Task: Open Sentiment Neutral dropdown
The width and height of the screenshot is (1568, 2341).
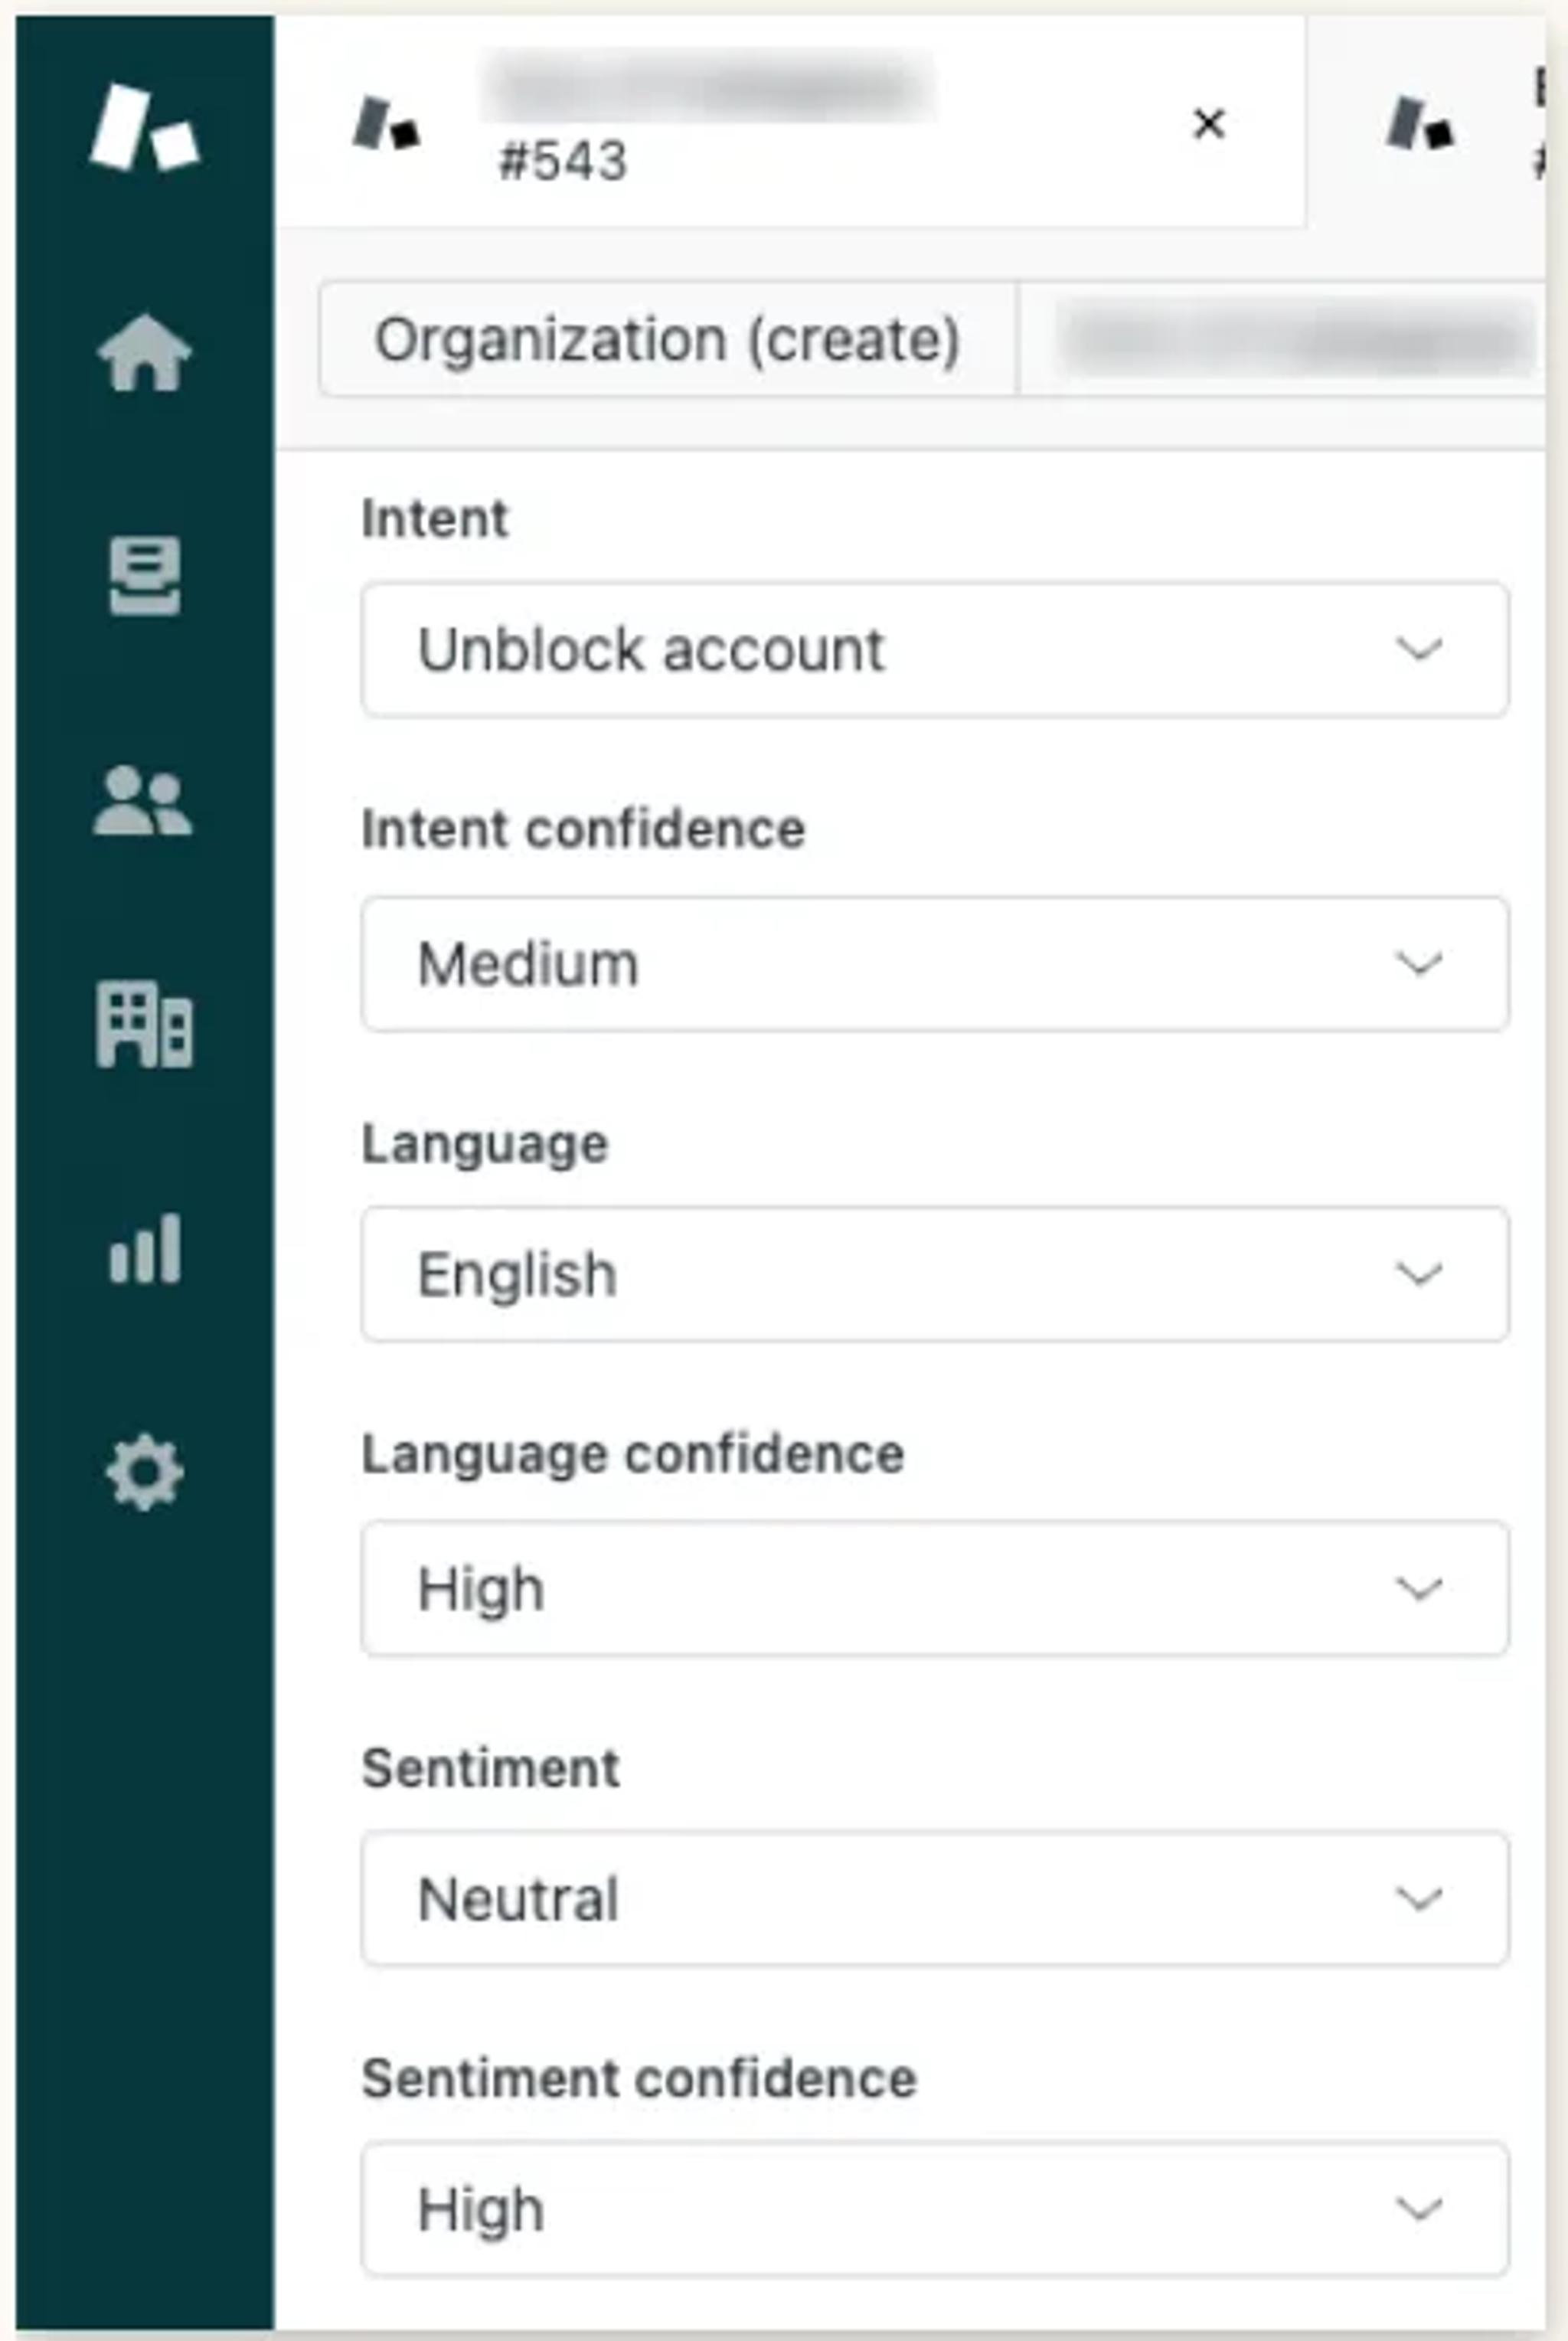Action: (934, 1898)
